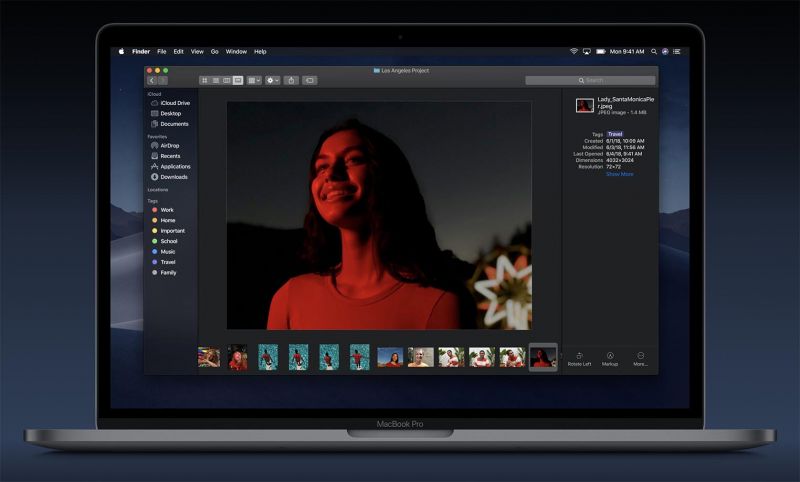The image size is (800, 482).
Task: Open the Go menu
Action: (215, 52)
